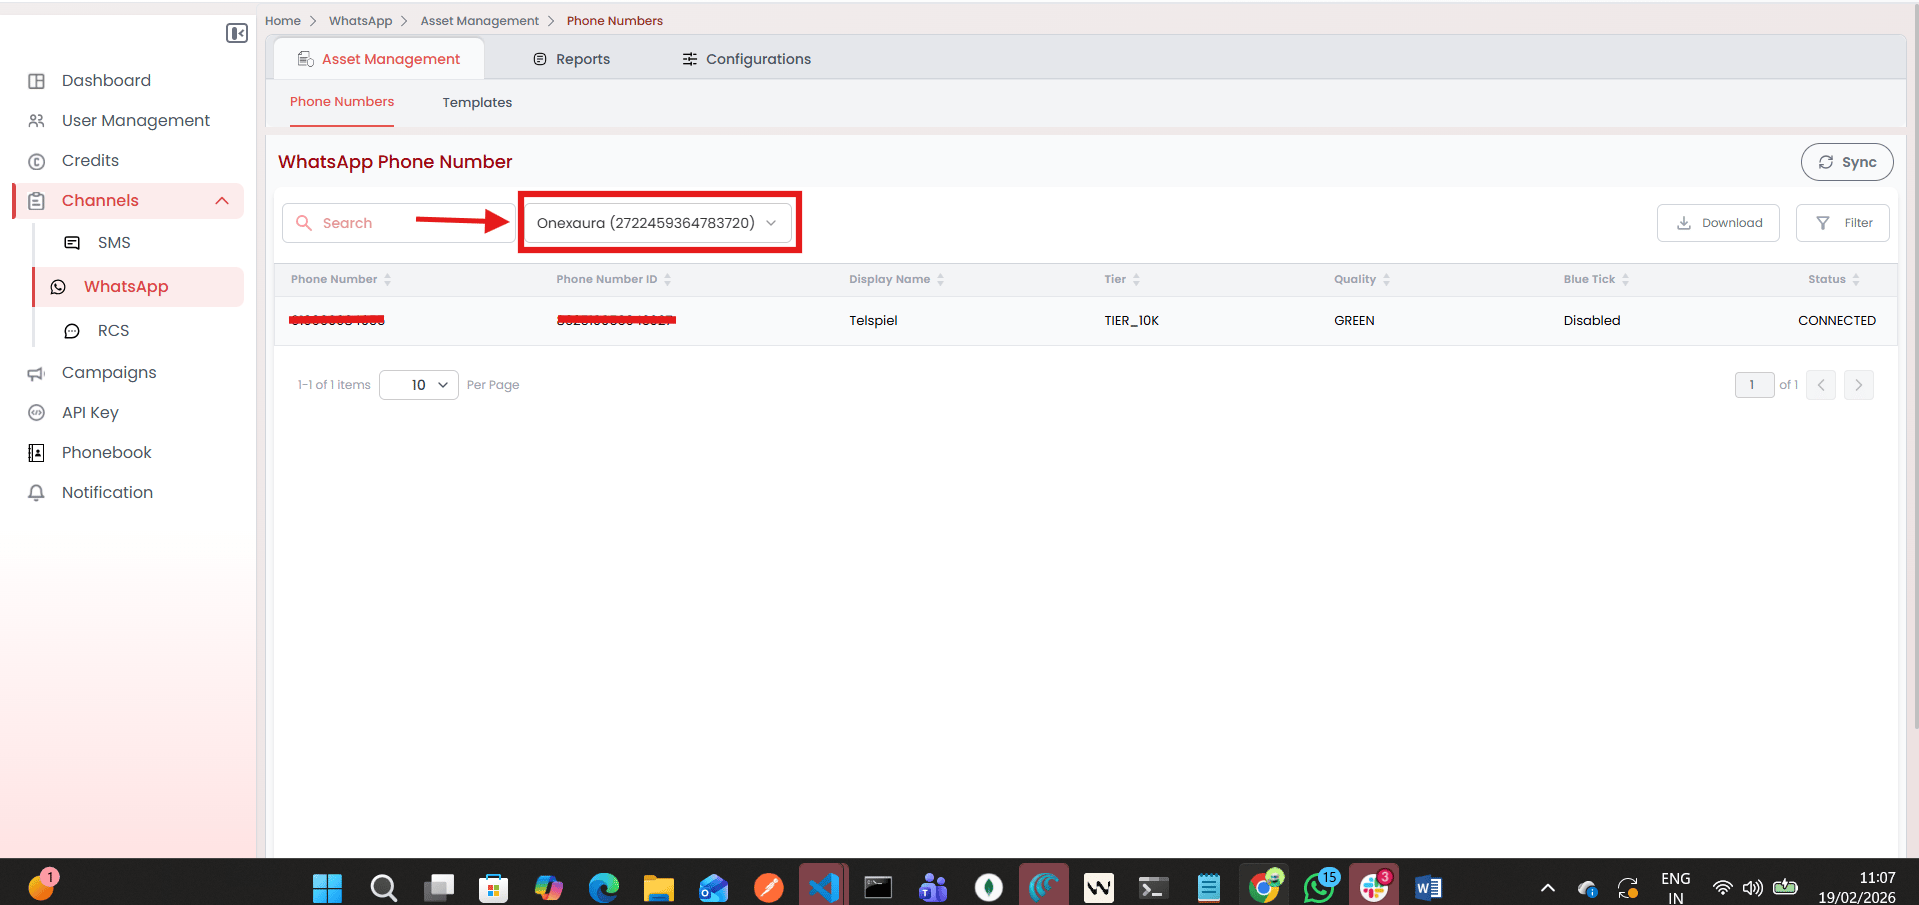Open the taskbar clock and date

1857,887
